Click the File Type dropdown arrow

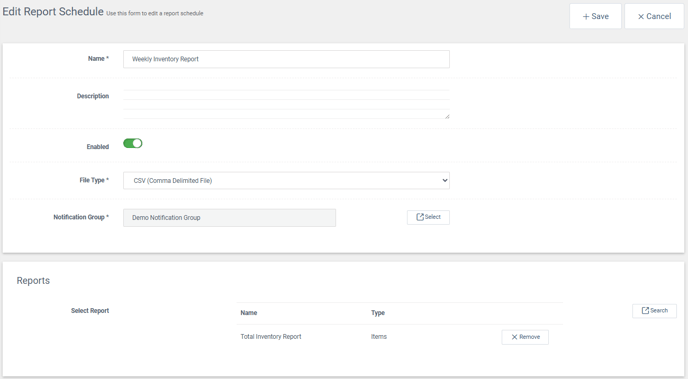[x=444, y=180]
